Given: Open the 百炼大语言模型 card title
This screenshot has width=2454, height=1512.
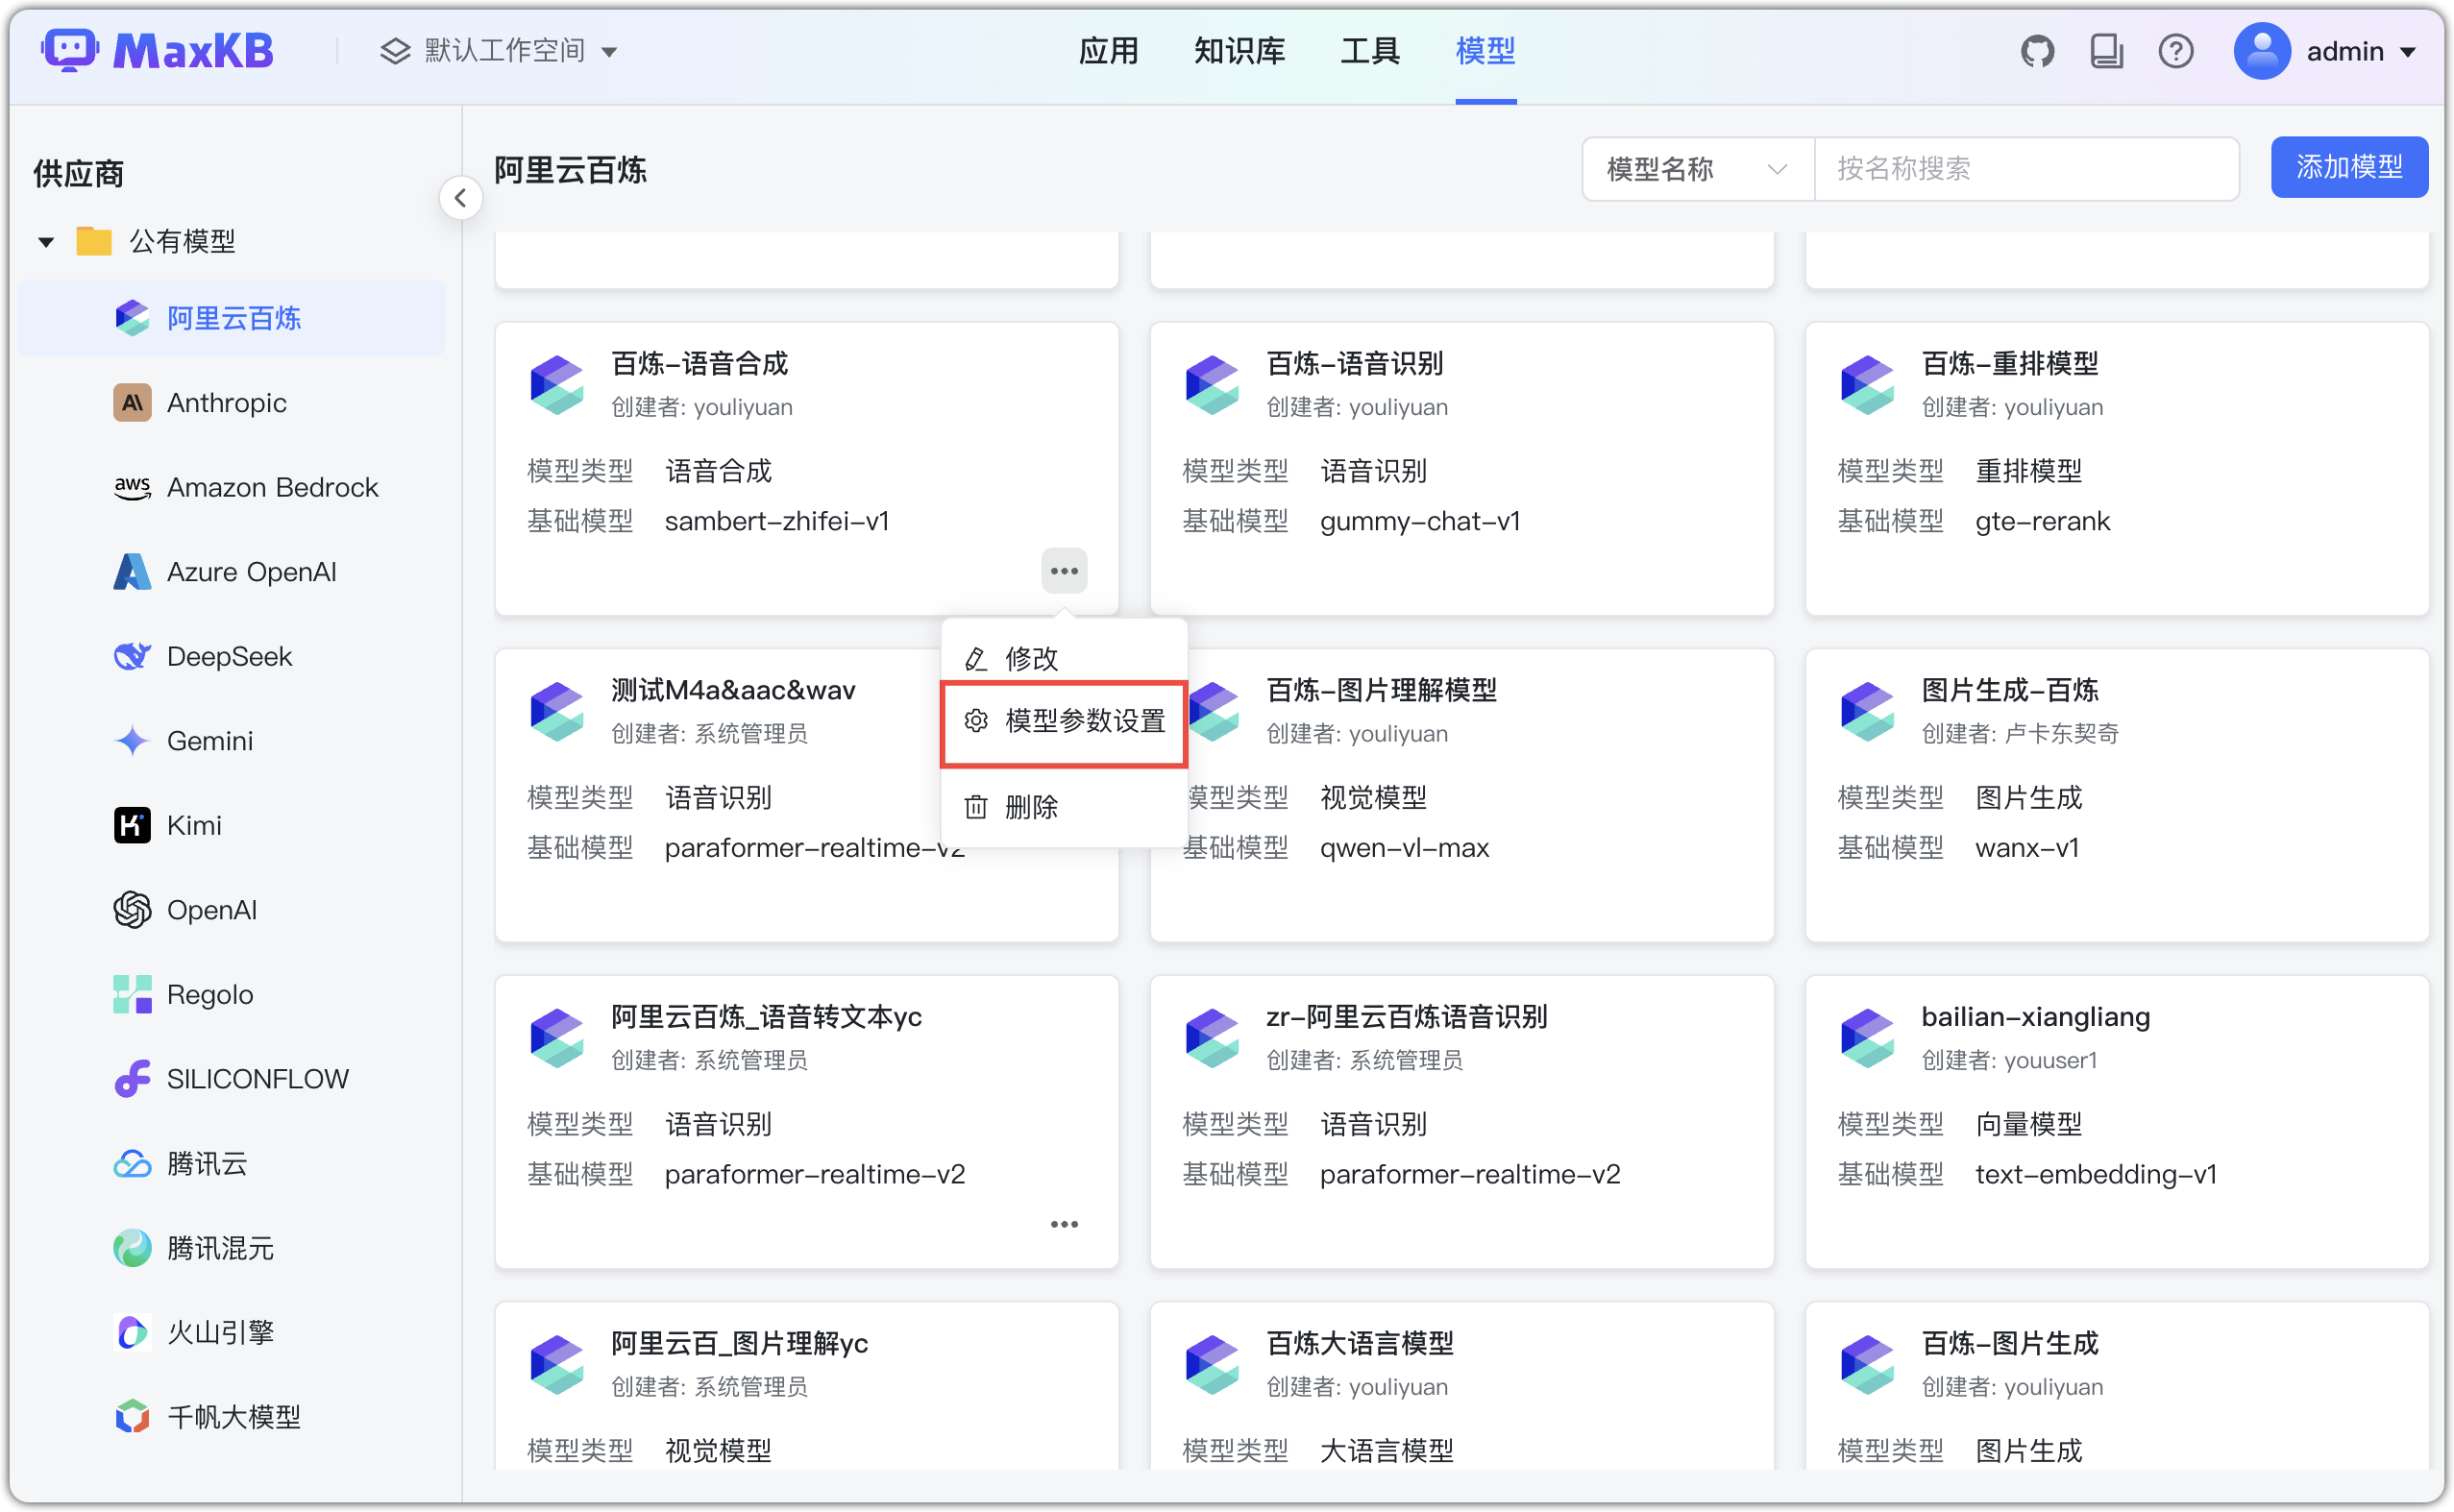Looking at the screenshot, I should tap(1359, 1344).
